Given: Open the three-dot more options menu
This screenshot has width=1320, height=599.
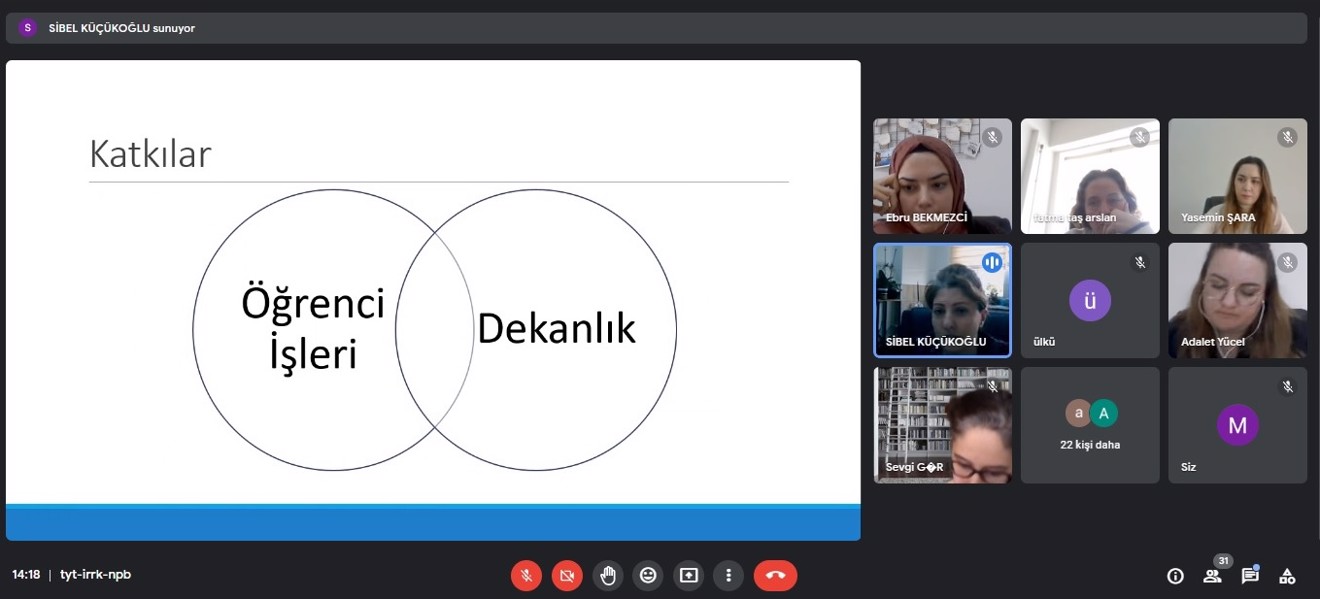Looking at the screenshot, I should coord(729,575).
